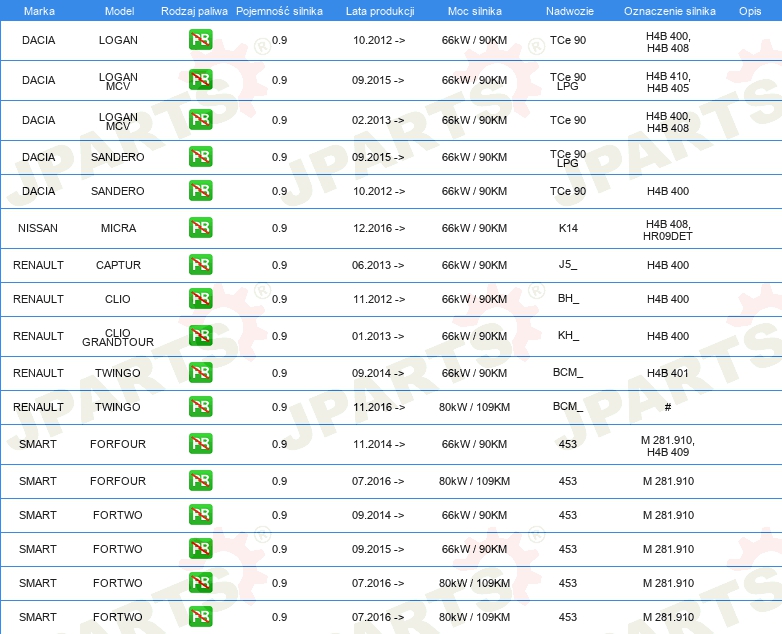Select the fuel icon for Sandero 10.2012
Viewport: 782px width, 634px height.
[x=200, y=191]
